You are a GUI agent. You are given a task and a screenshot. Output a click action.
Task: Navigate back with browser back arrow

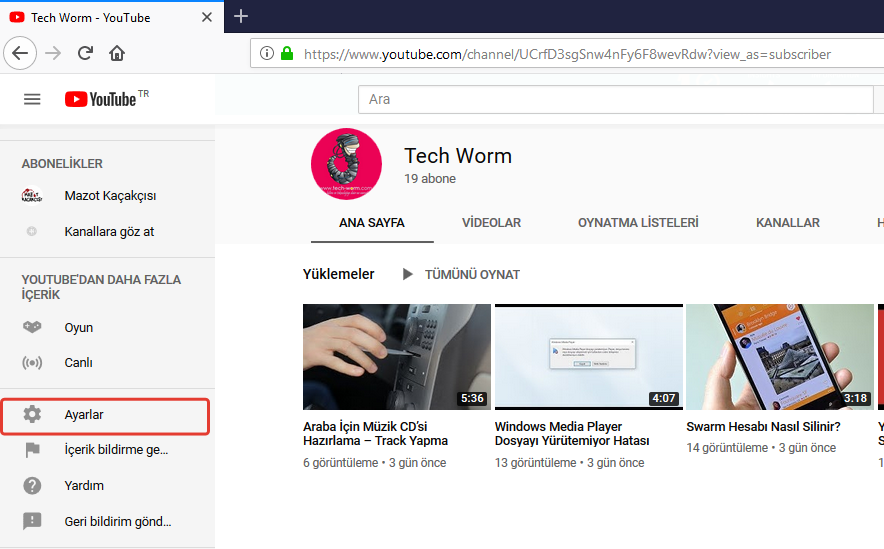[x=21, y=53]
